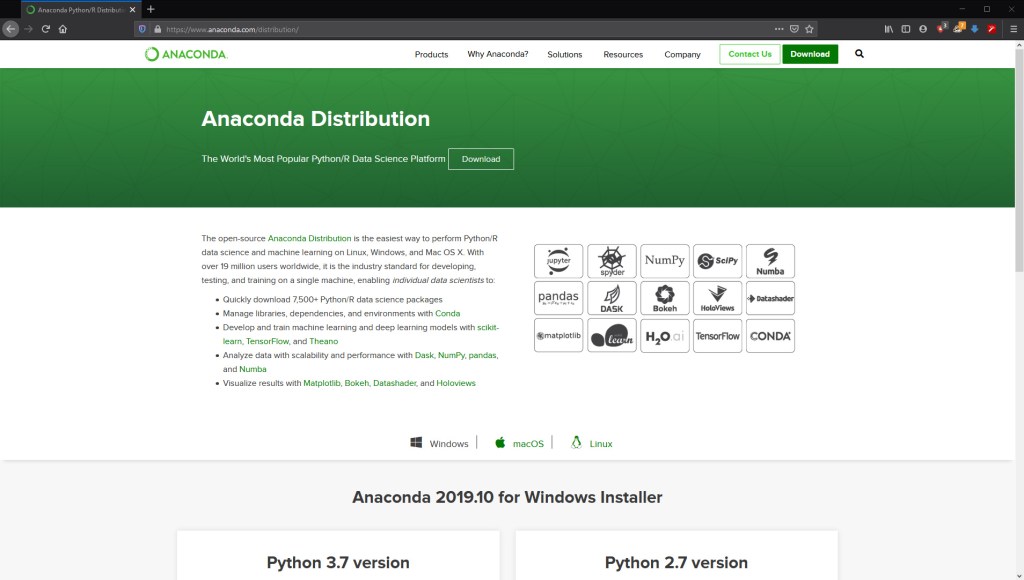This screenshot has width=1024, height=580.
Task: Click the Anaconda logo in header
Action: (x=186, y=54)
